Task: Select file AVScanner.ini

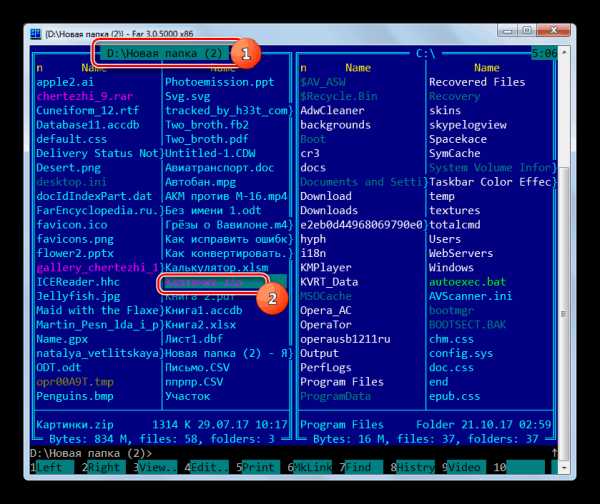Action: click(471, 296)
